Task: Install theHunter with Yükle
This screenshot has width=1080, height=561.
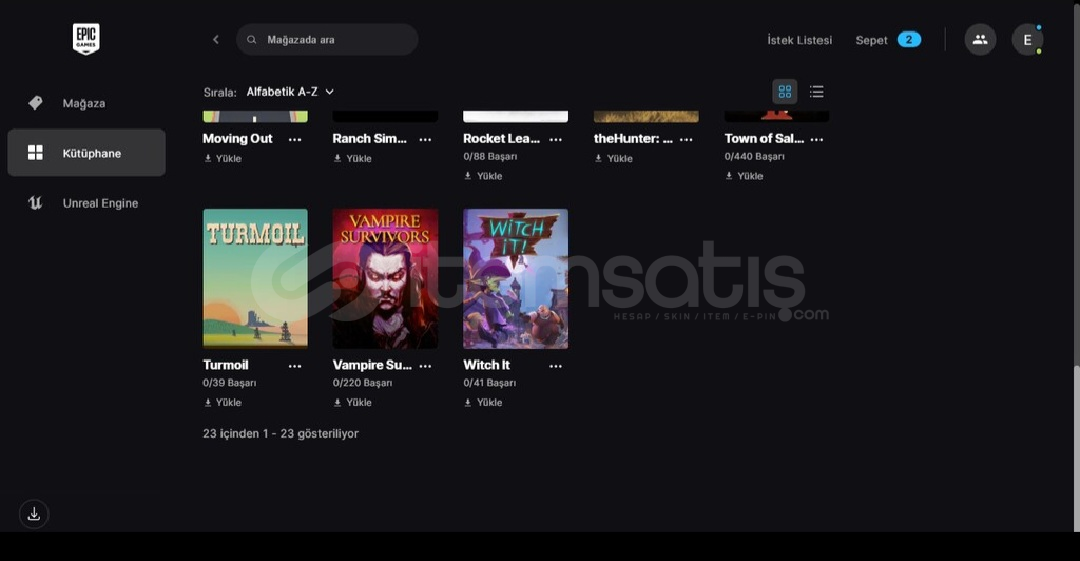Action: pos(614,159)
